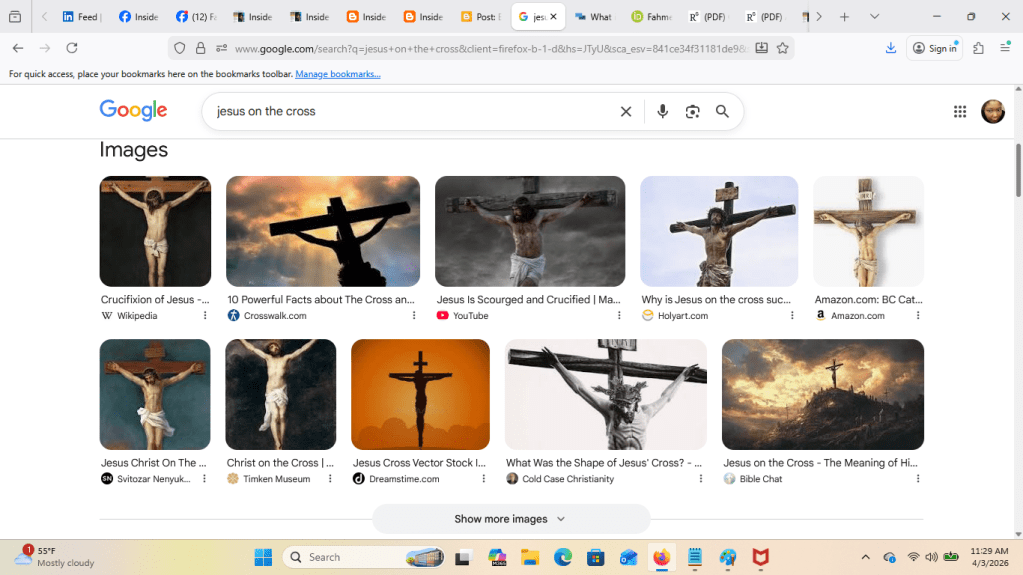Open the weather widget showing 55°F
Viewport: 1023px width, 575px height.
pos(55,557)
